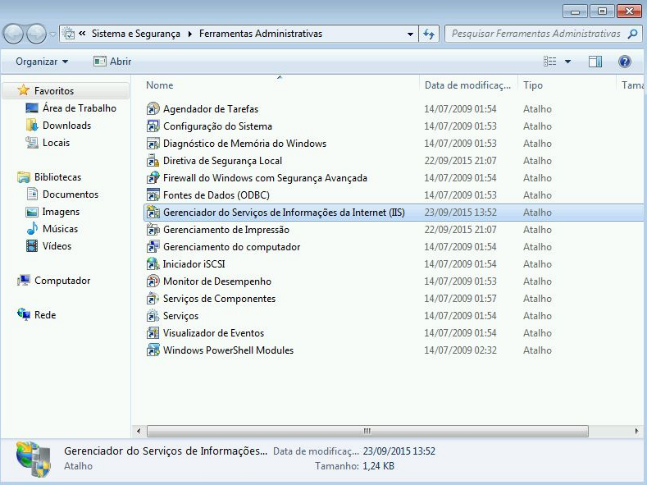647x485 pixels.
Task: Expand the address bar history dropdown
Action: [410, 34]
